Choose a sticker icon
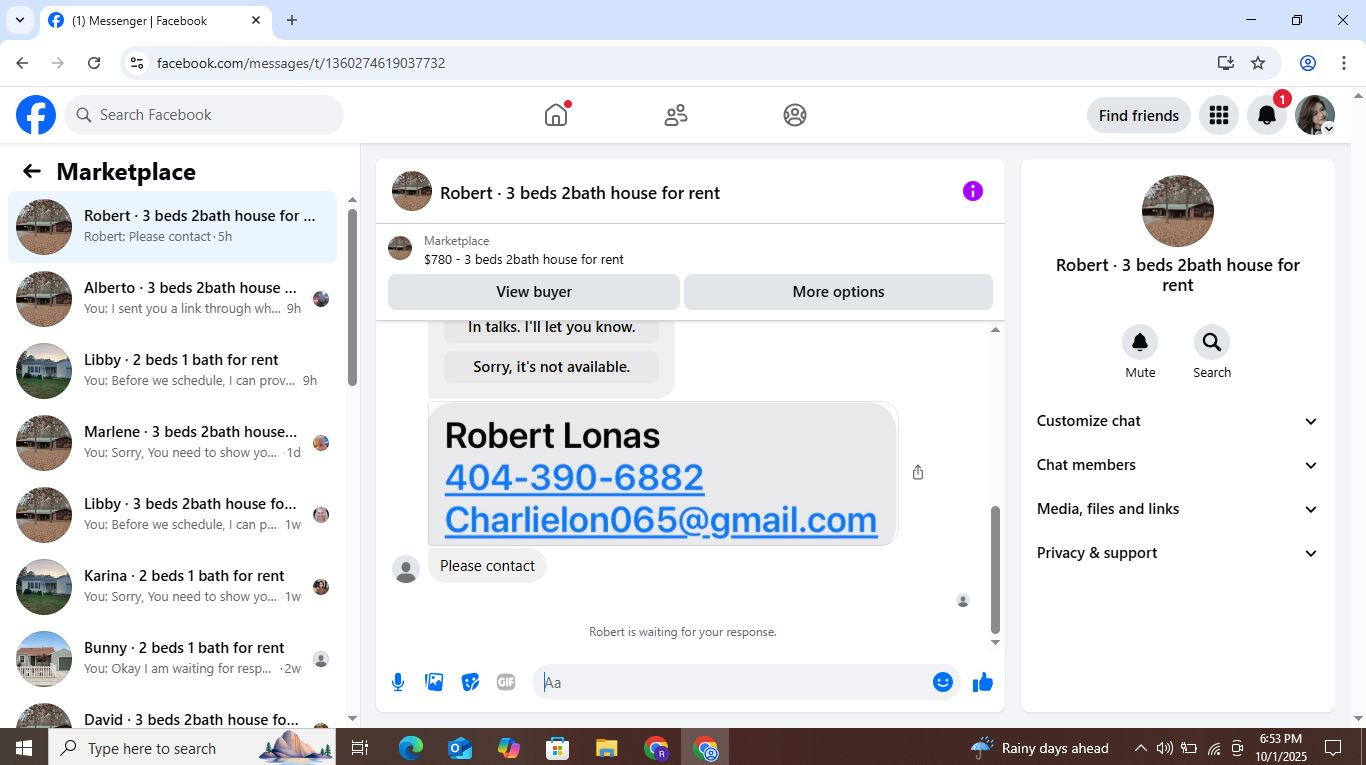 coord(470,682)
